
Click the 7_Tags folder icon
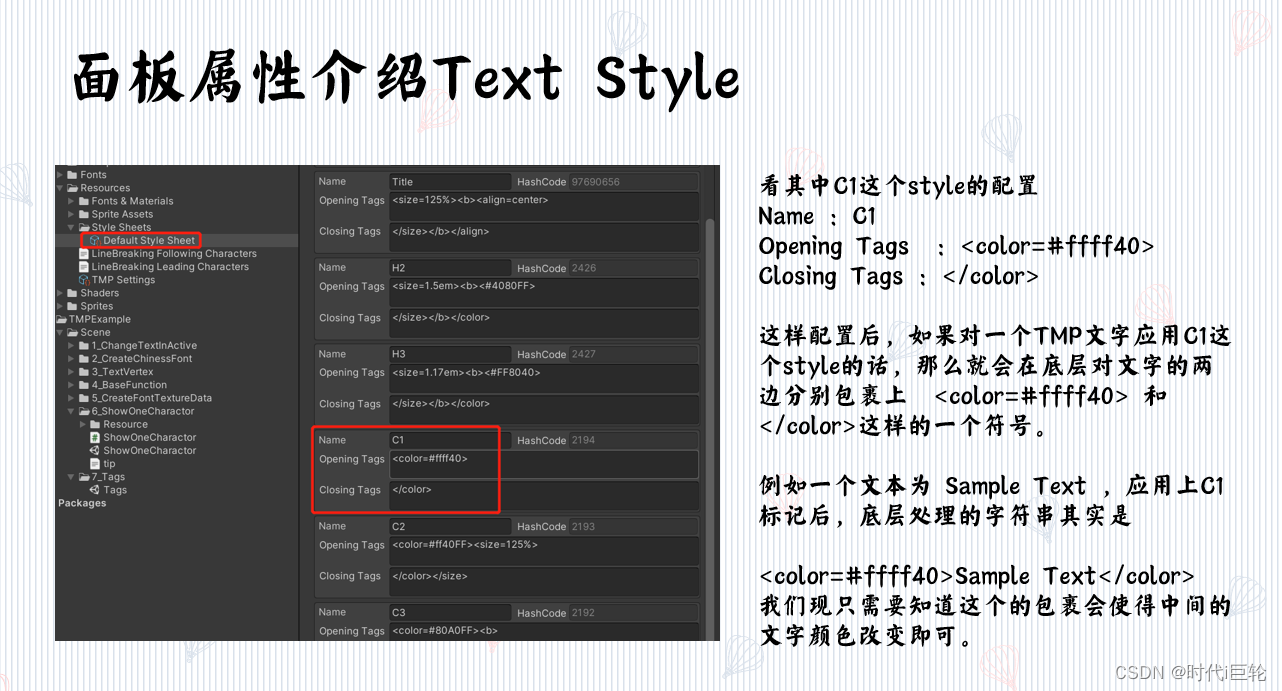click(x=85, y=477)
